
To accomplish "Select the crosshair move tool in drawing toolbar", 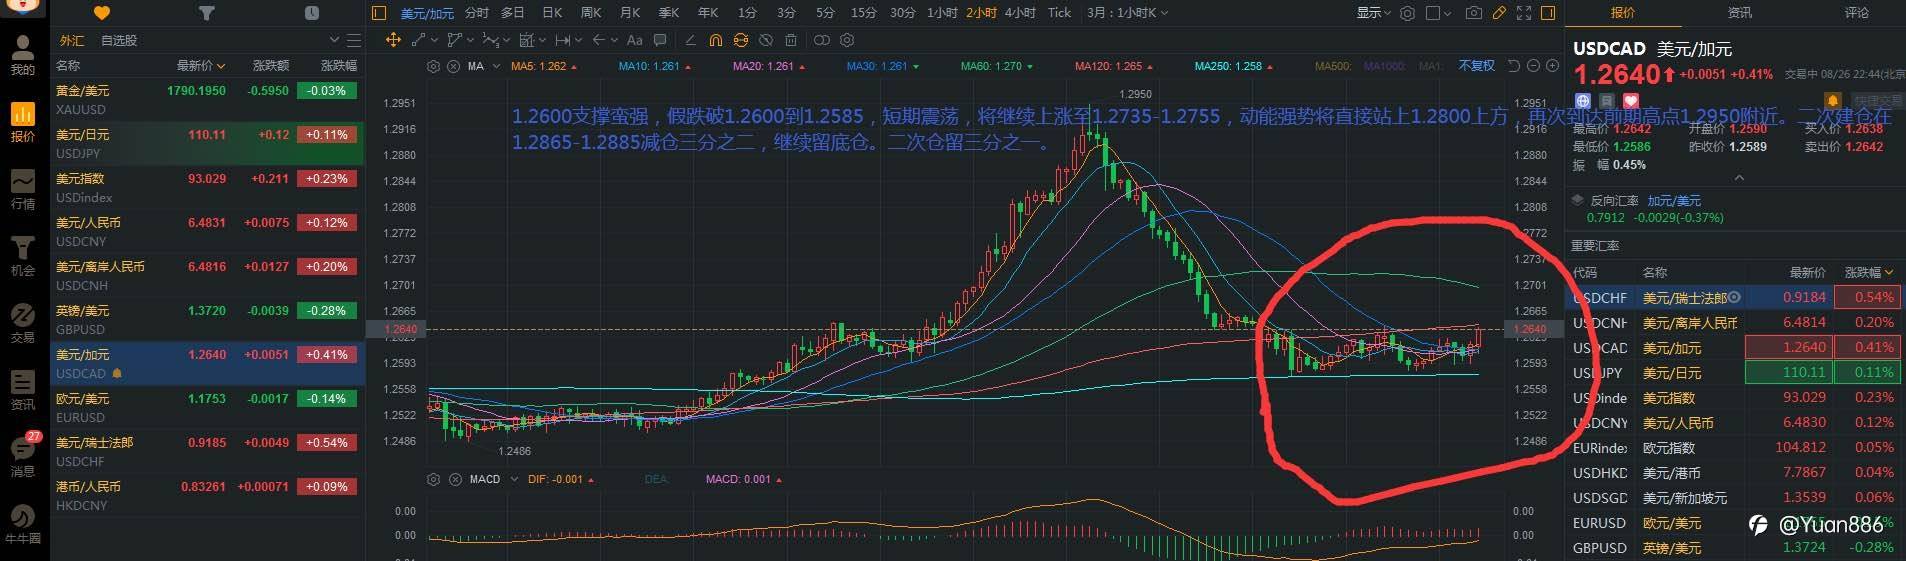I will [394, 40].
